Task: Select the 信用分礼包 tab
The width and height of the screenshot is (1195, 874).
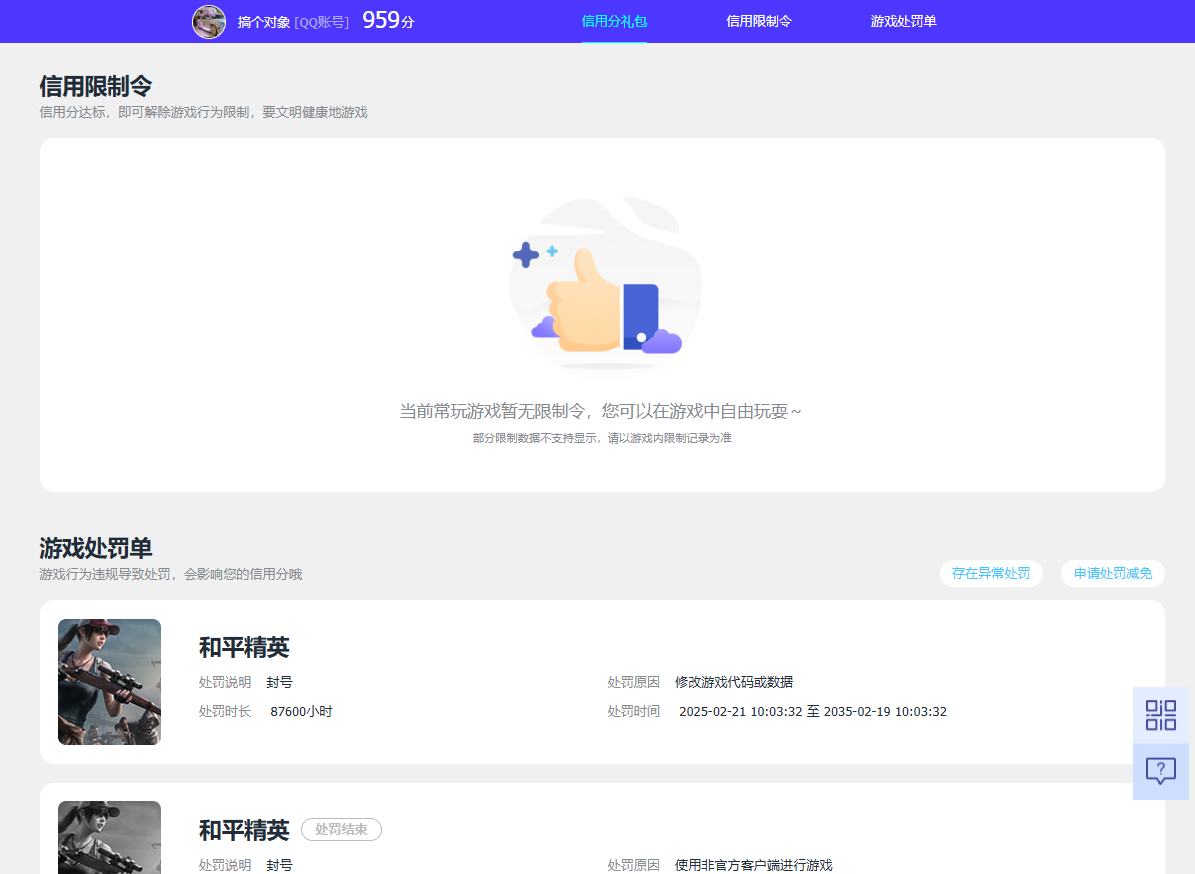Action: click(x=614, y=21)
